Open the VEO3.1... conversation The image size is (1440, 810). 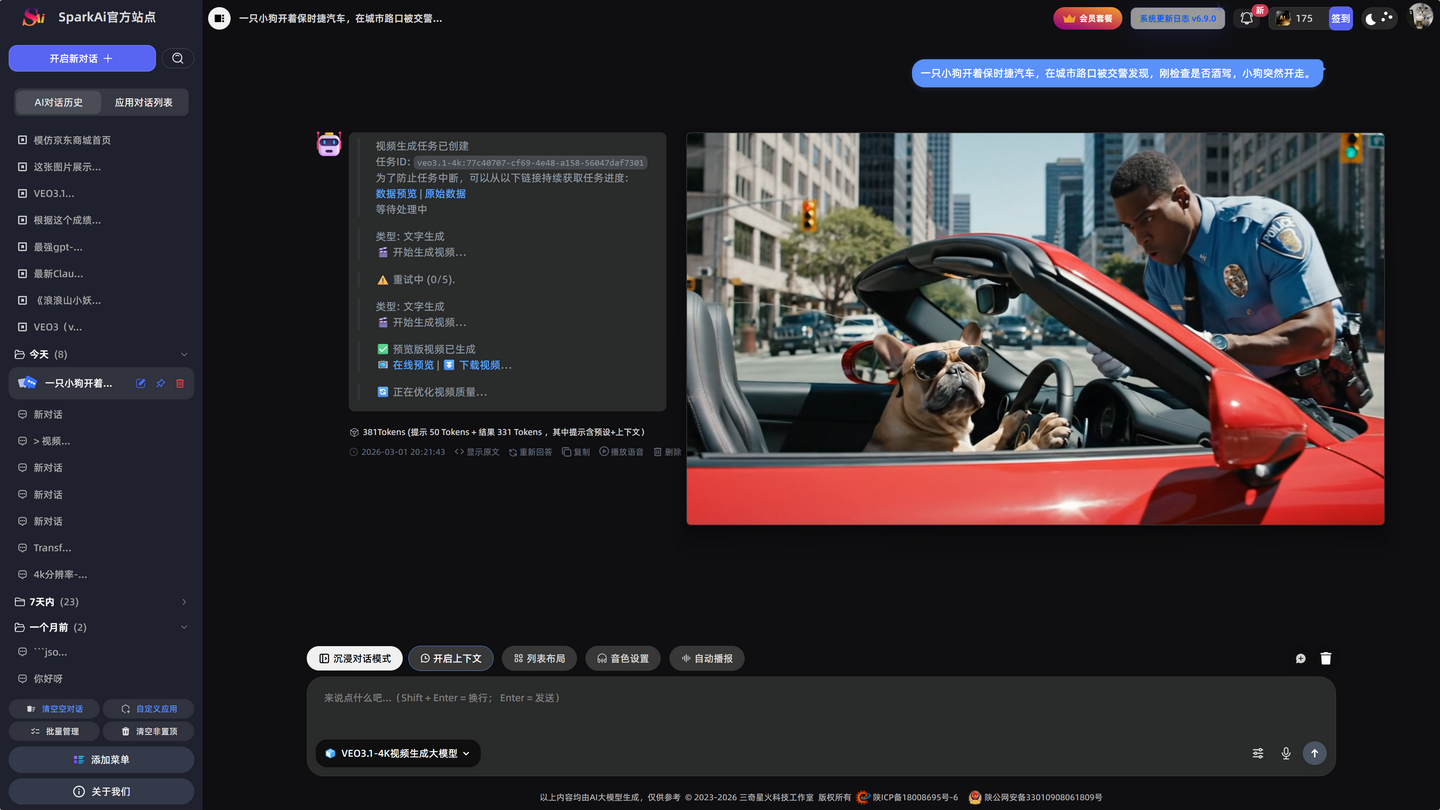101,193
